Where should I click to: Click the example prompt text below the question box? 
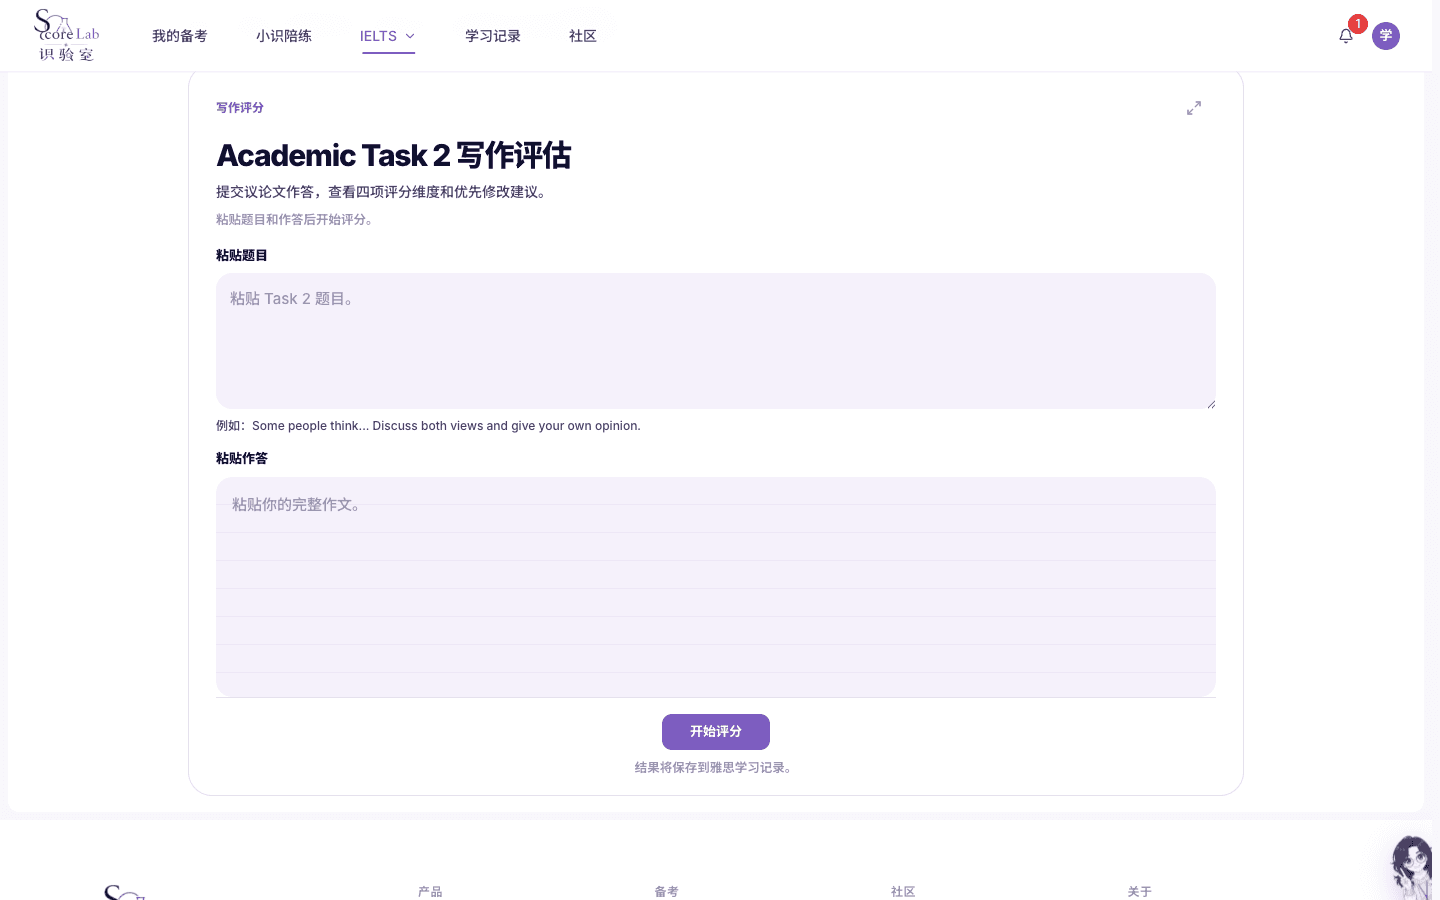point(428,426)
